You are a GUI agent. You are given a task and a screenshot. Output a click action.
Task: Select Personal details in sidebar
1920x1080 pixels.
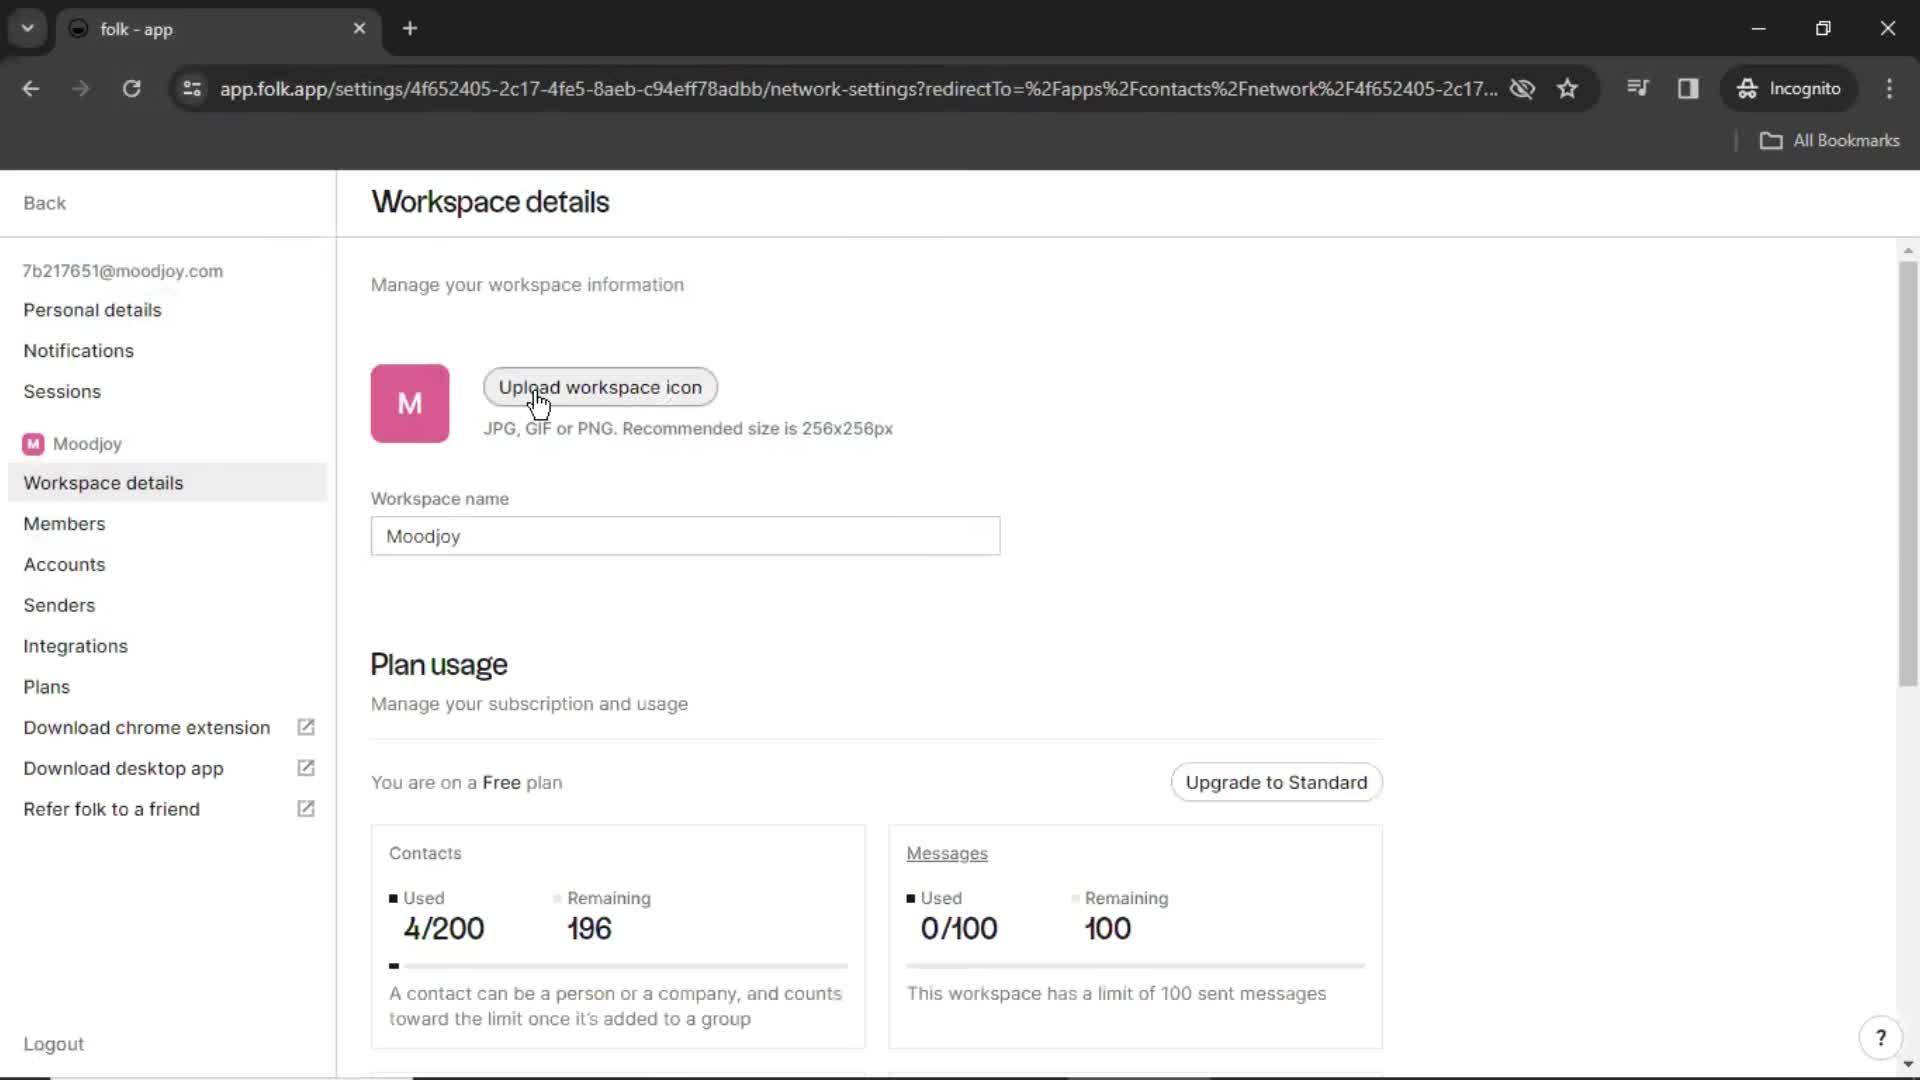[92, 310]
